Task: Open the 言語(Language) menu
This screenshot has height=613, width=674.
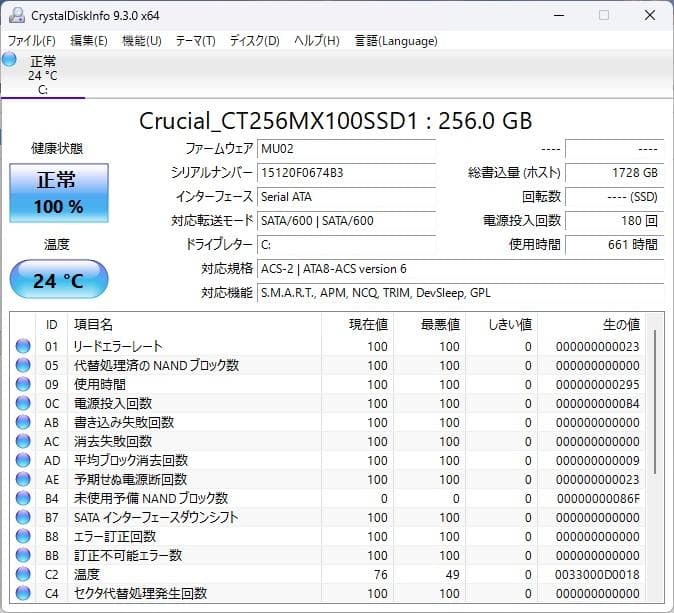Action: (x=396, y=41)
